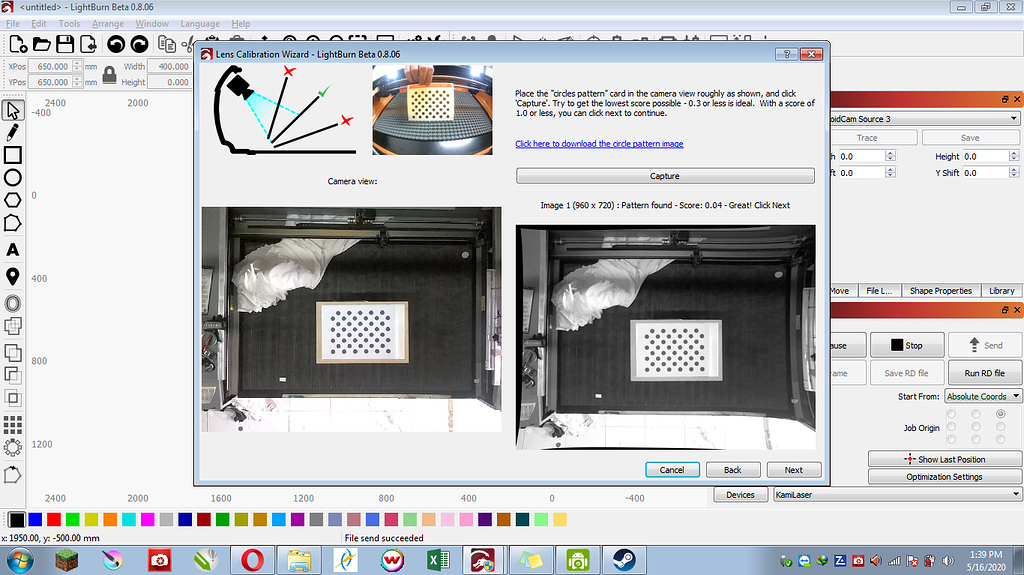This screenshot has height=575, width=1024.
Task: Click the wizard's help question mark button
Action: tap(786, 54)
